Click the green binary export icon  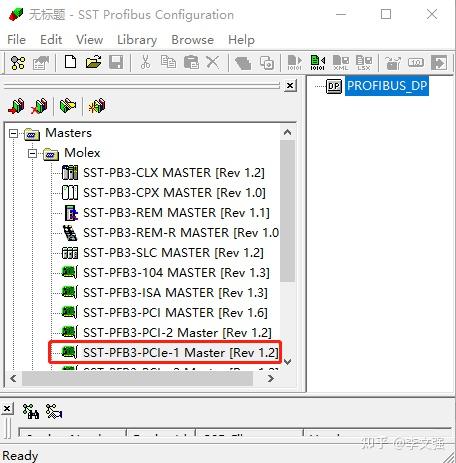click(x=318, y=62)
